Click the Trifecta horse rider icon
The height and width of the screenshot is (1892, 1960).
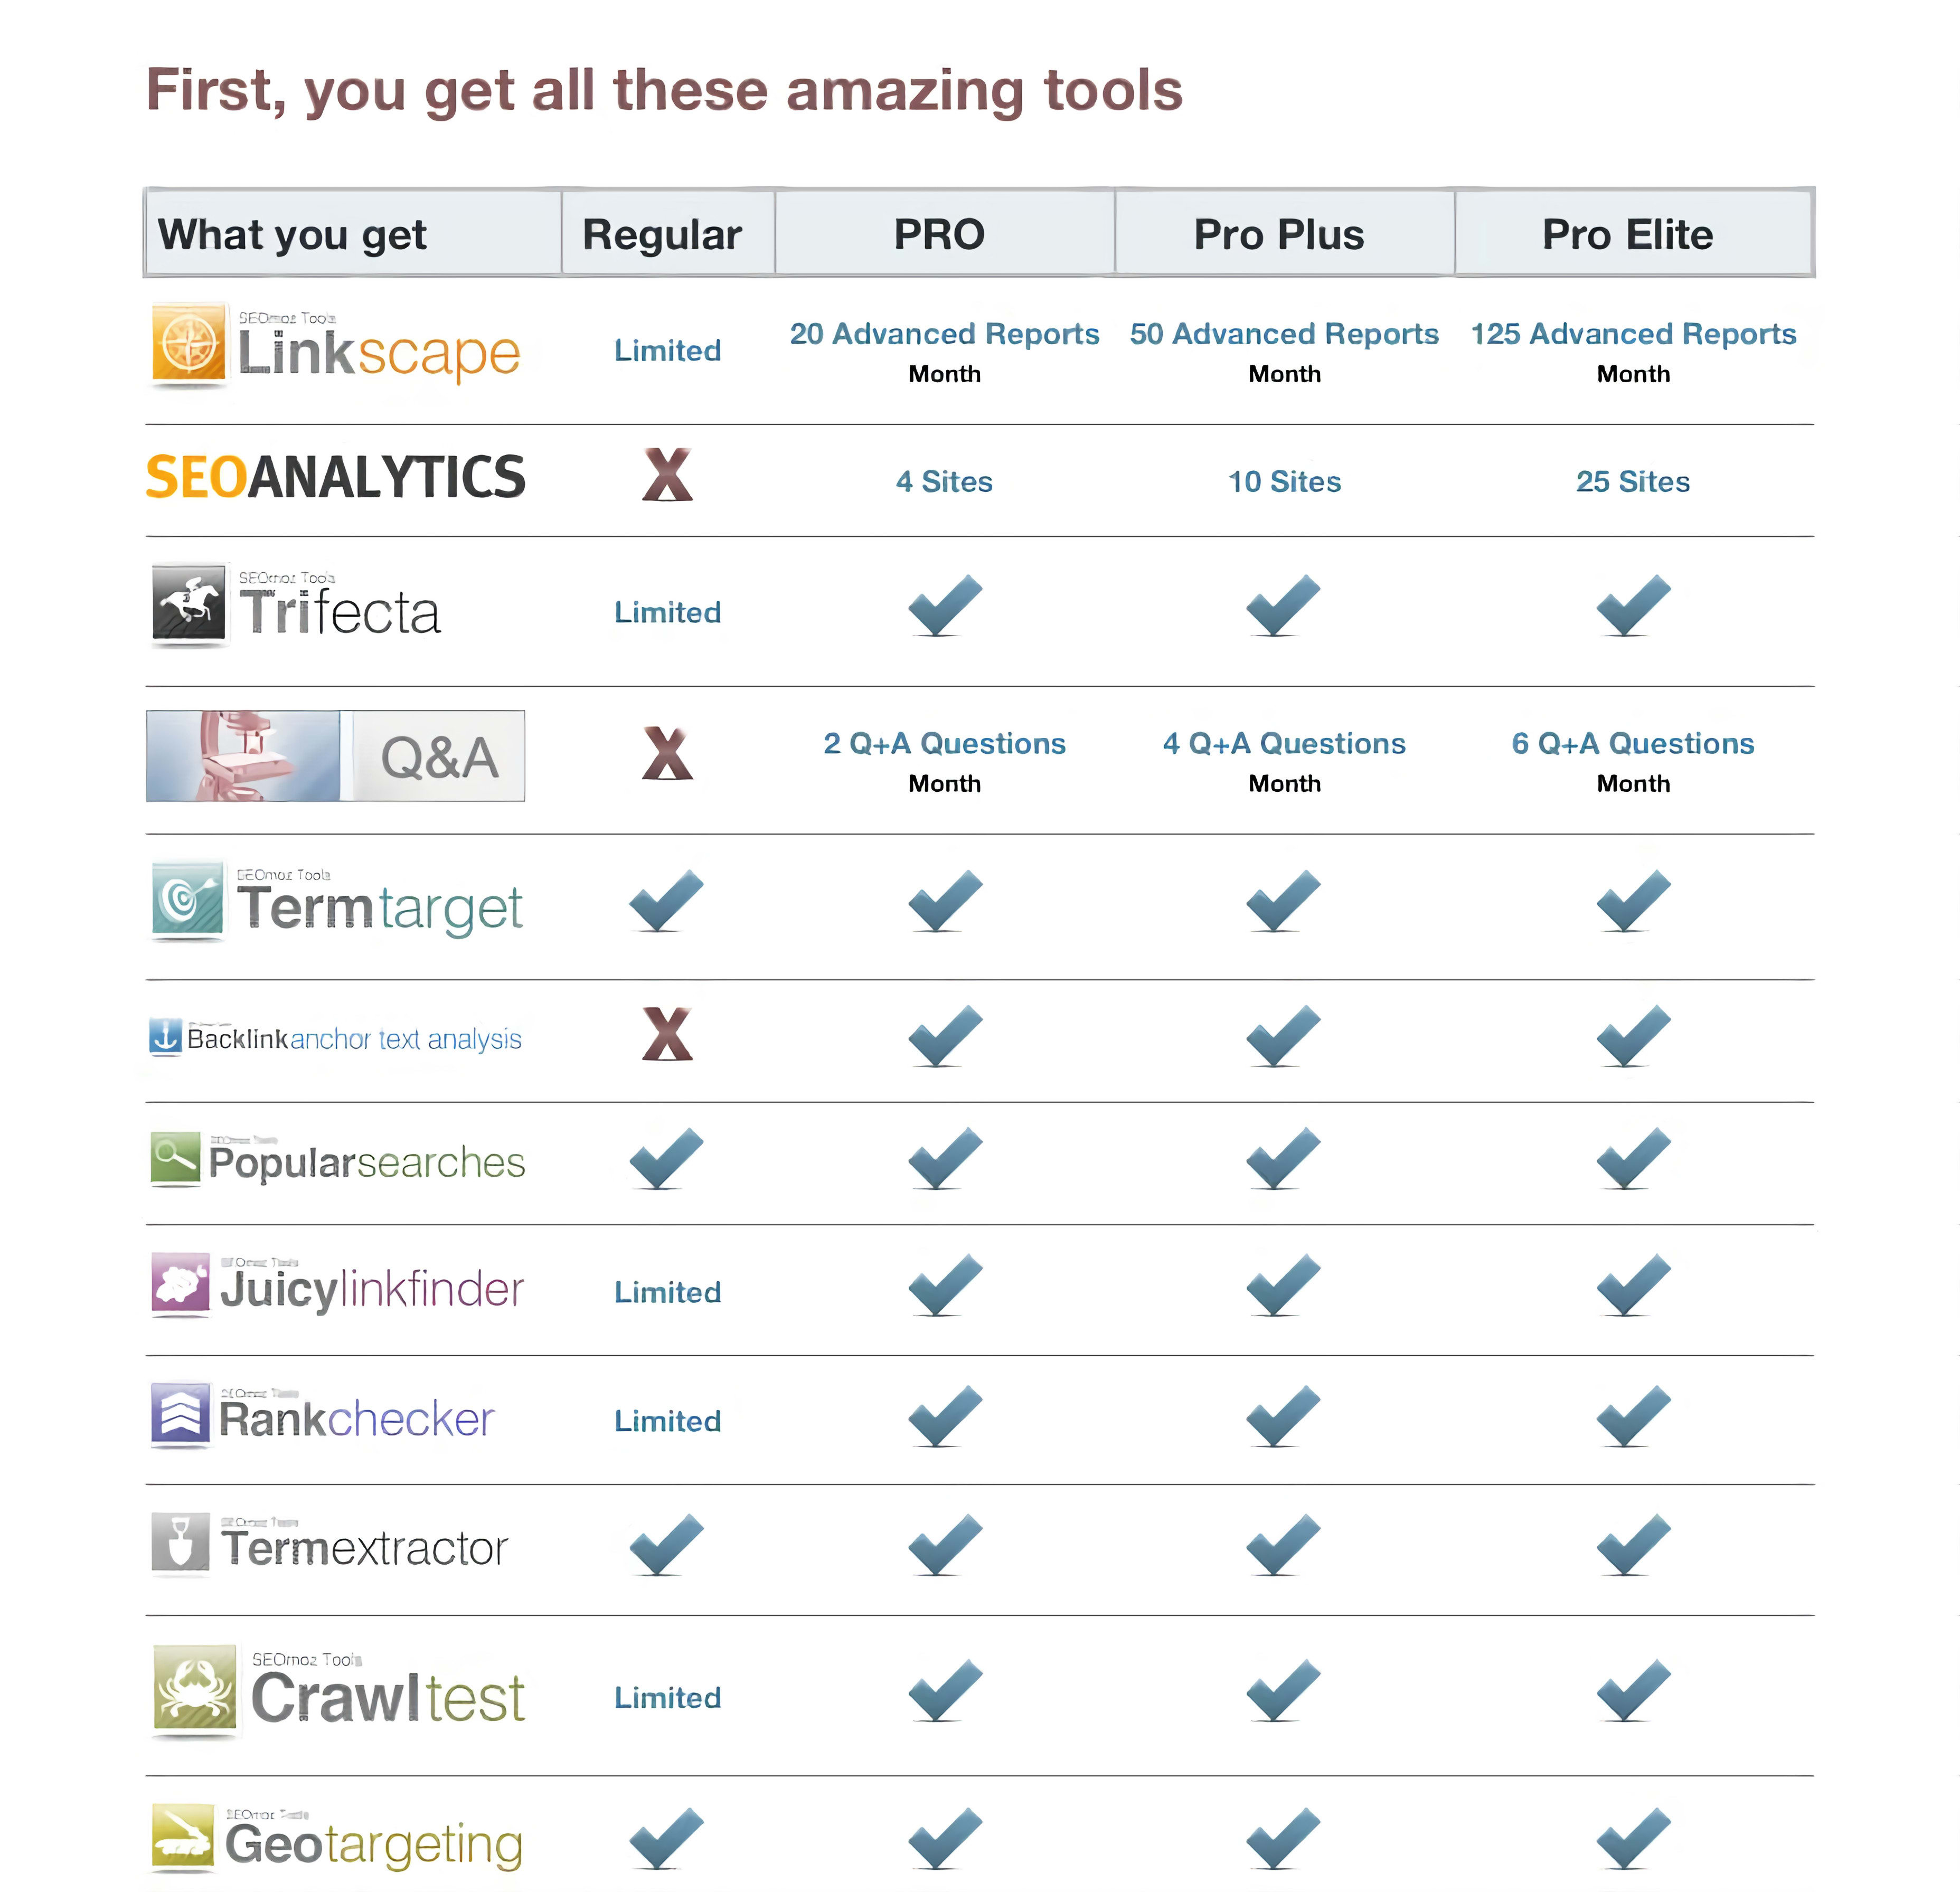188,602
